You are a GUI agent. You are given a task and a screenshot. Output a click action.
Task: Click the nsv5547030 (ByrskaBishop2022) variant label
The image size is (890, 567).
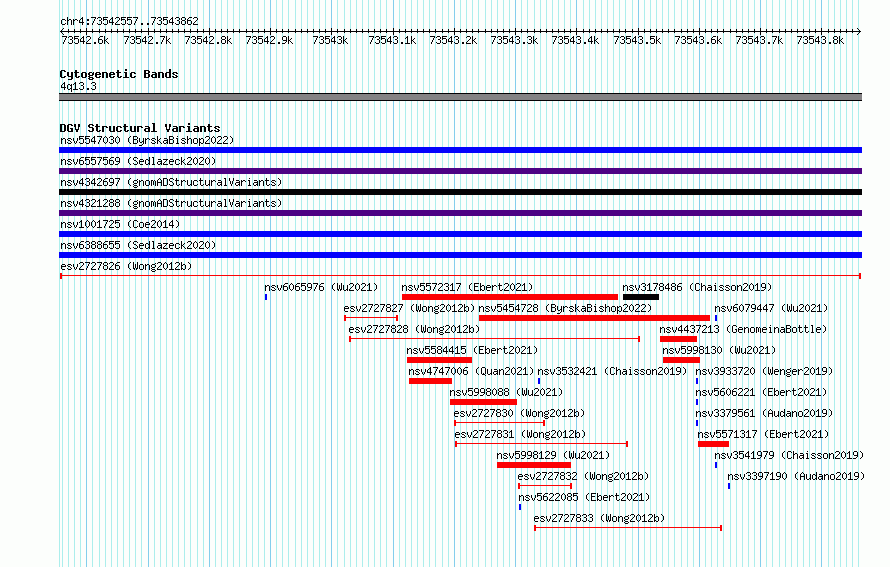[147, 140]
